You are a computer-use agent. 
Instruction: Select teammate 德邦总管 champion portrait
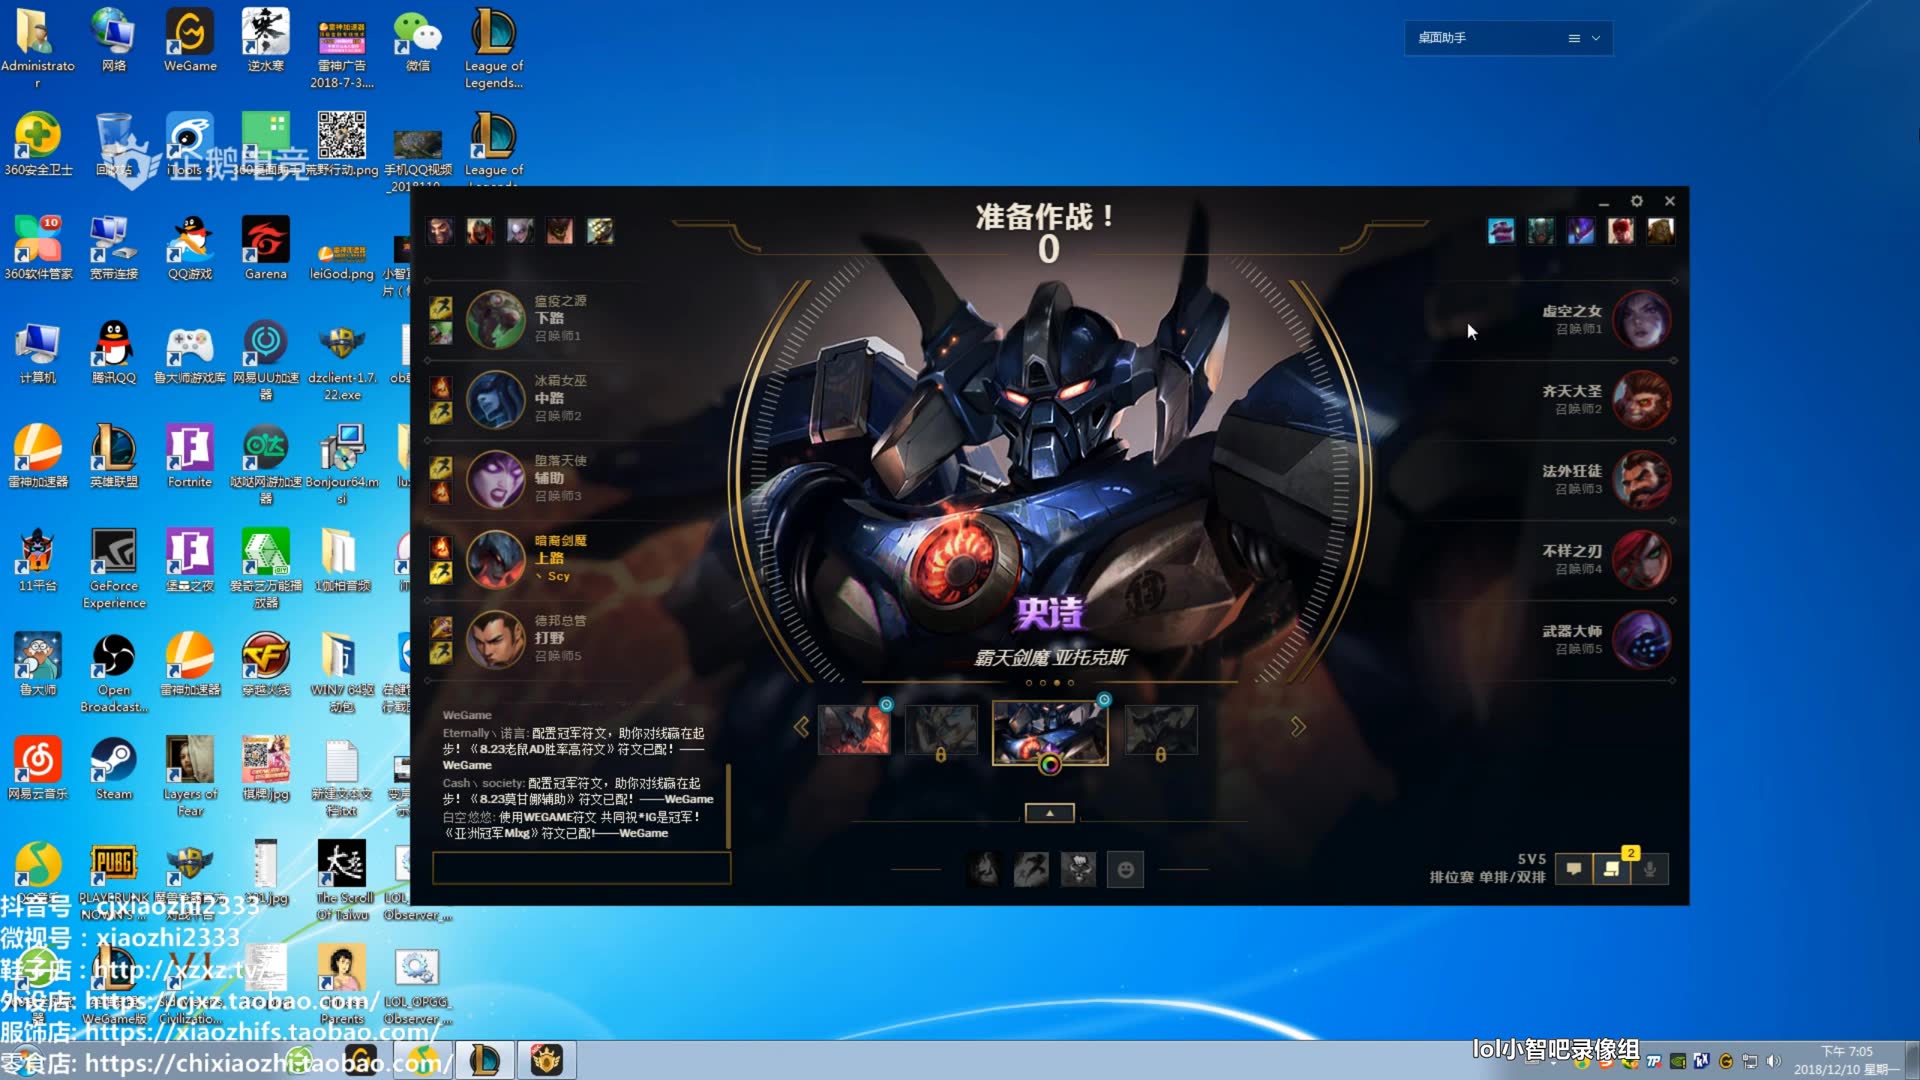(495, 639)
